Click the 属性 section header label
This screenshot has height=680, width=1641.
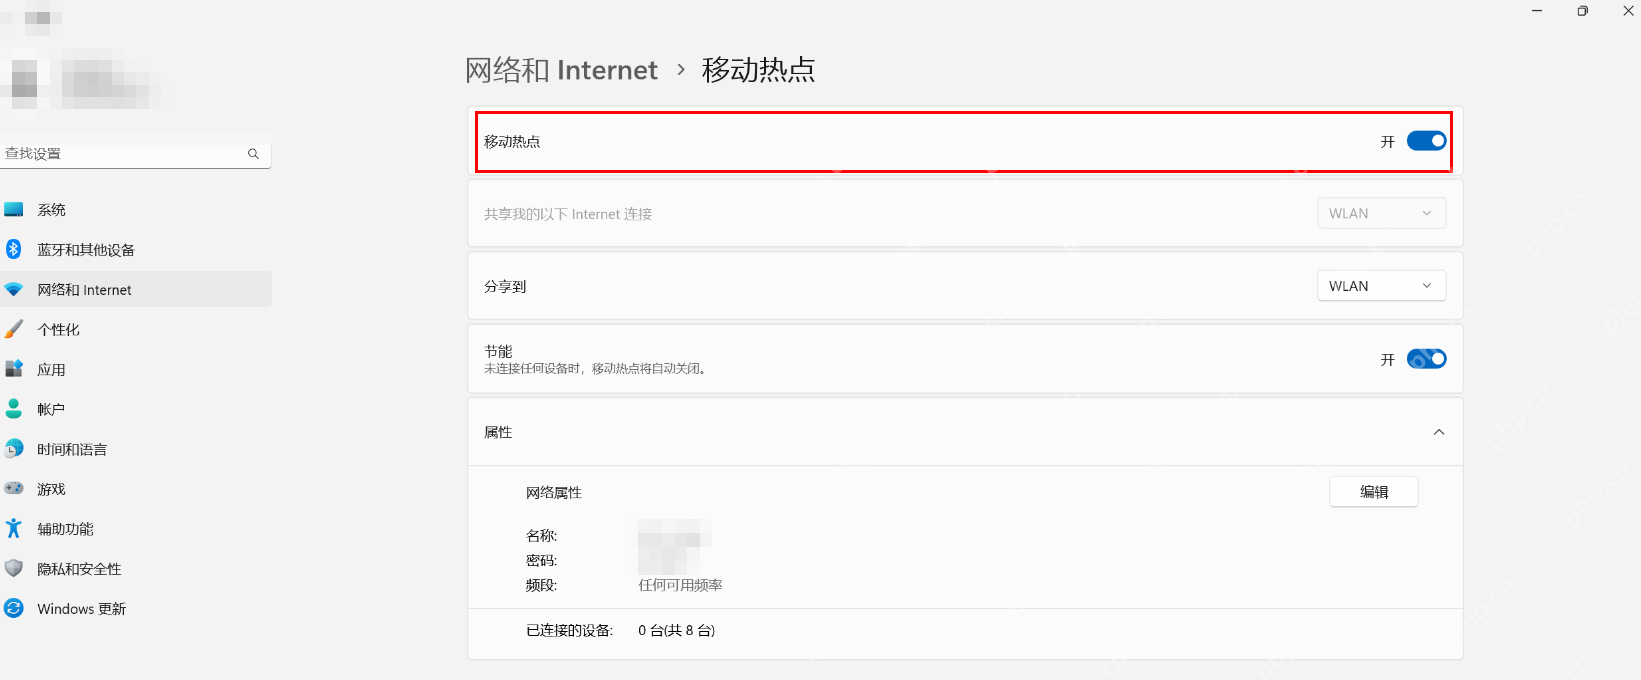tap(498, 432)
